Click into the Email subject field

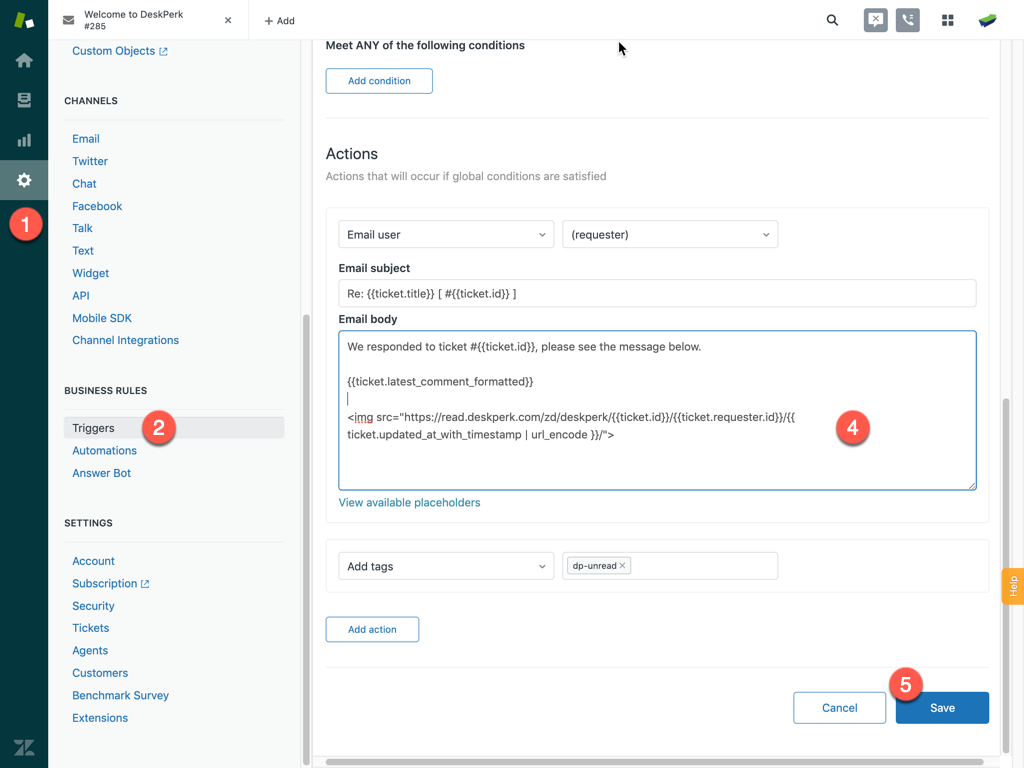(x=657, y=294)
